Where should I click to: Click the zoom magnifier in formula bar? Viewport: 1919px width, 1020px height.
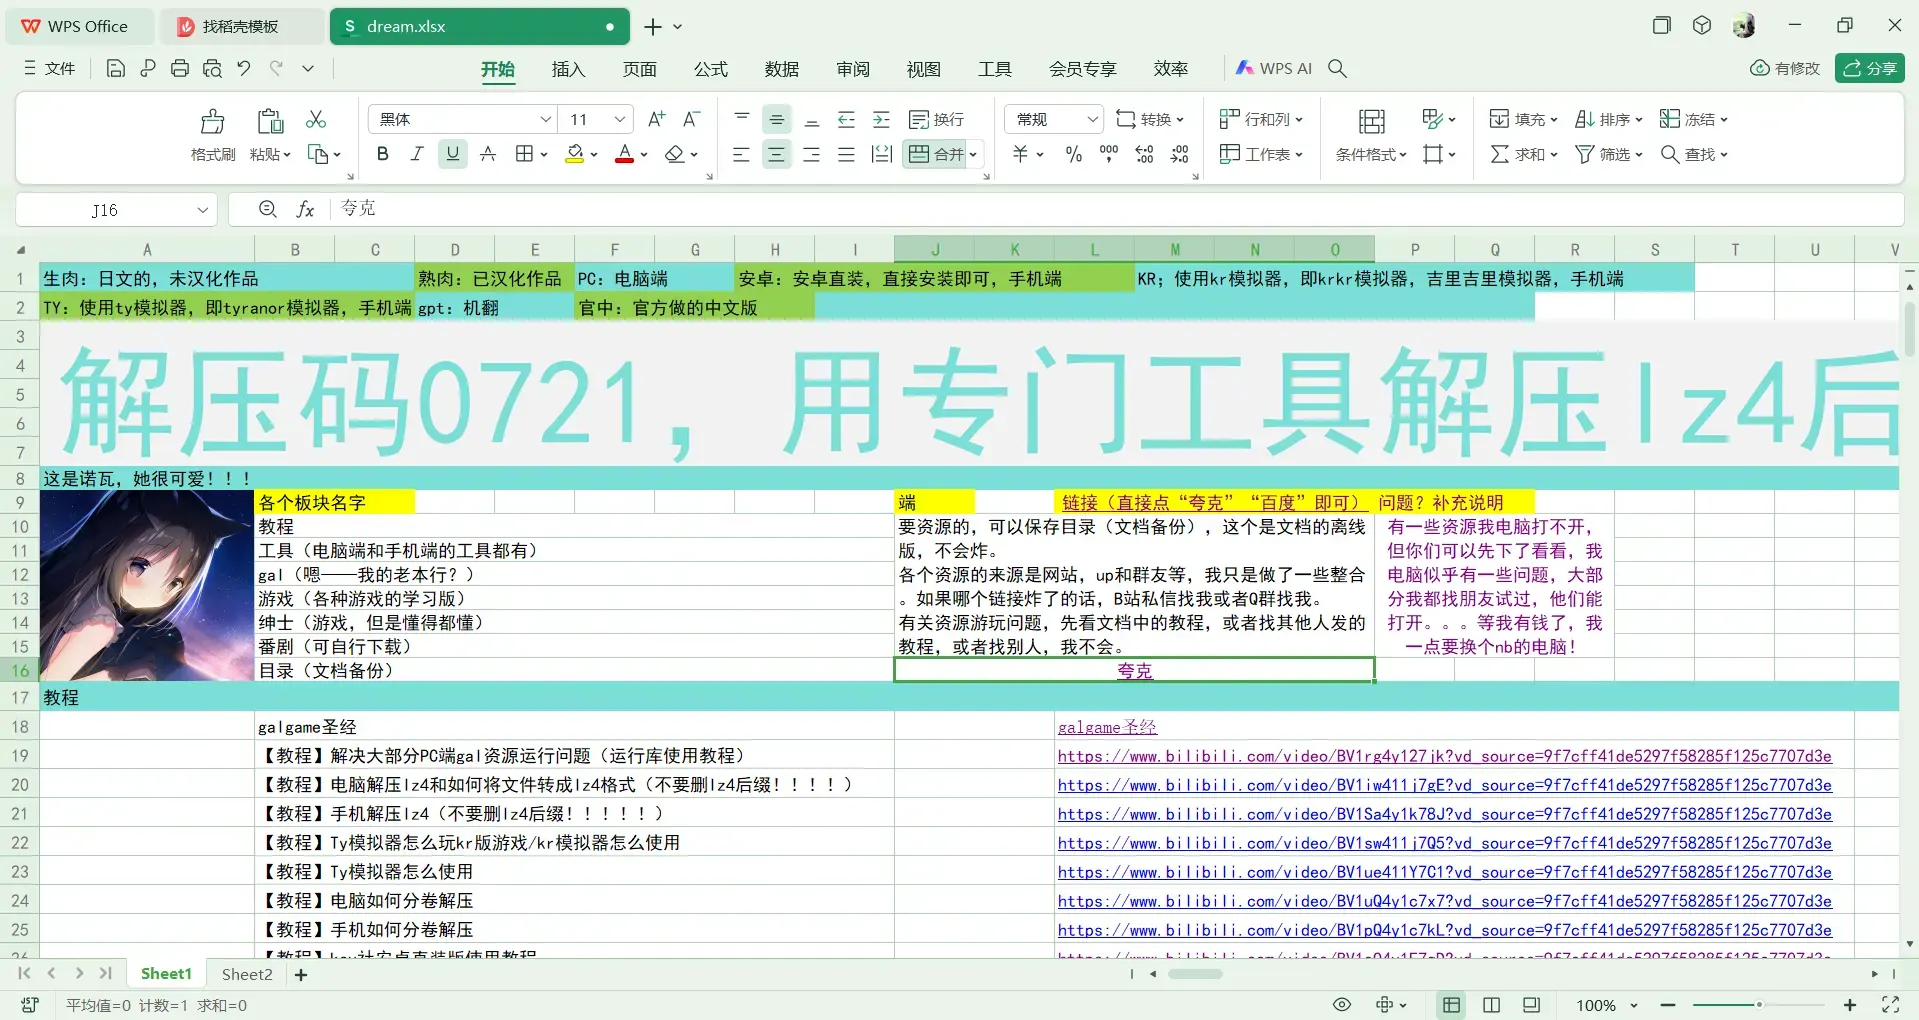267,209
